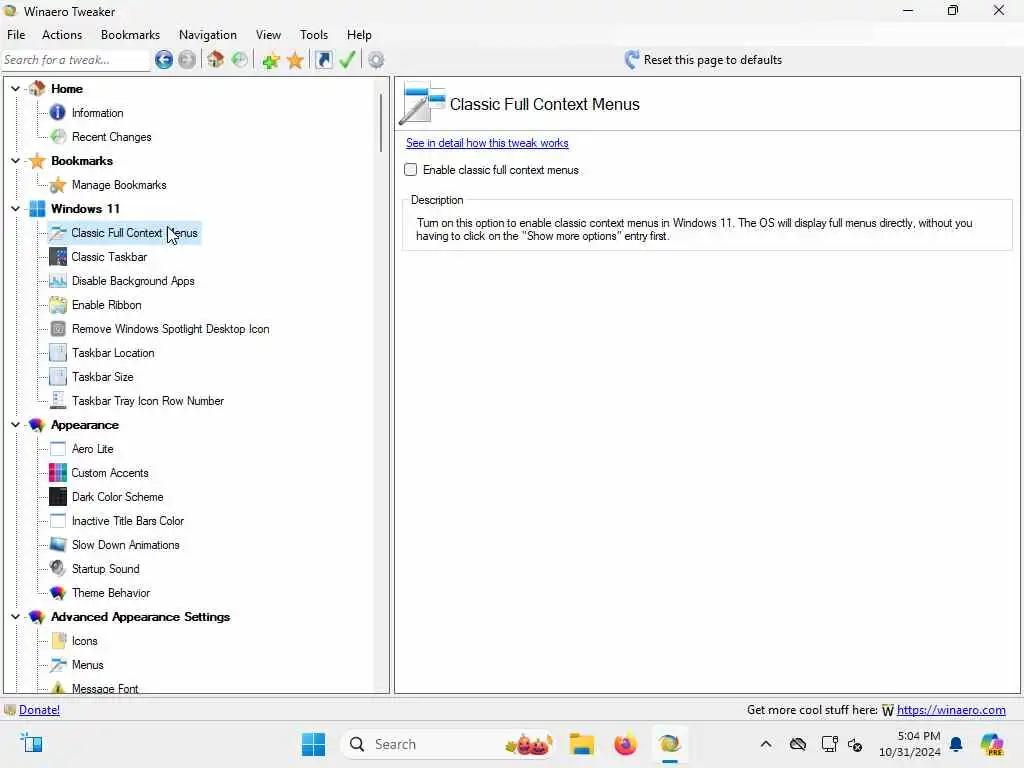This screenshot has width=1024, height=768.
Task: Select Manage Bookmarks in the tree
Action: click(119, 185)
